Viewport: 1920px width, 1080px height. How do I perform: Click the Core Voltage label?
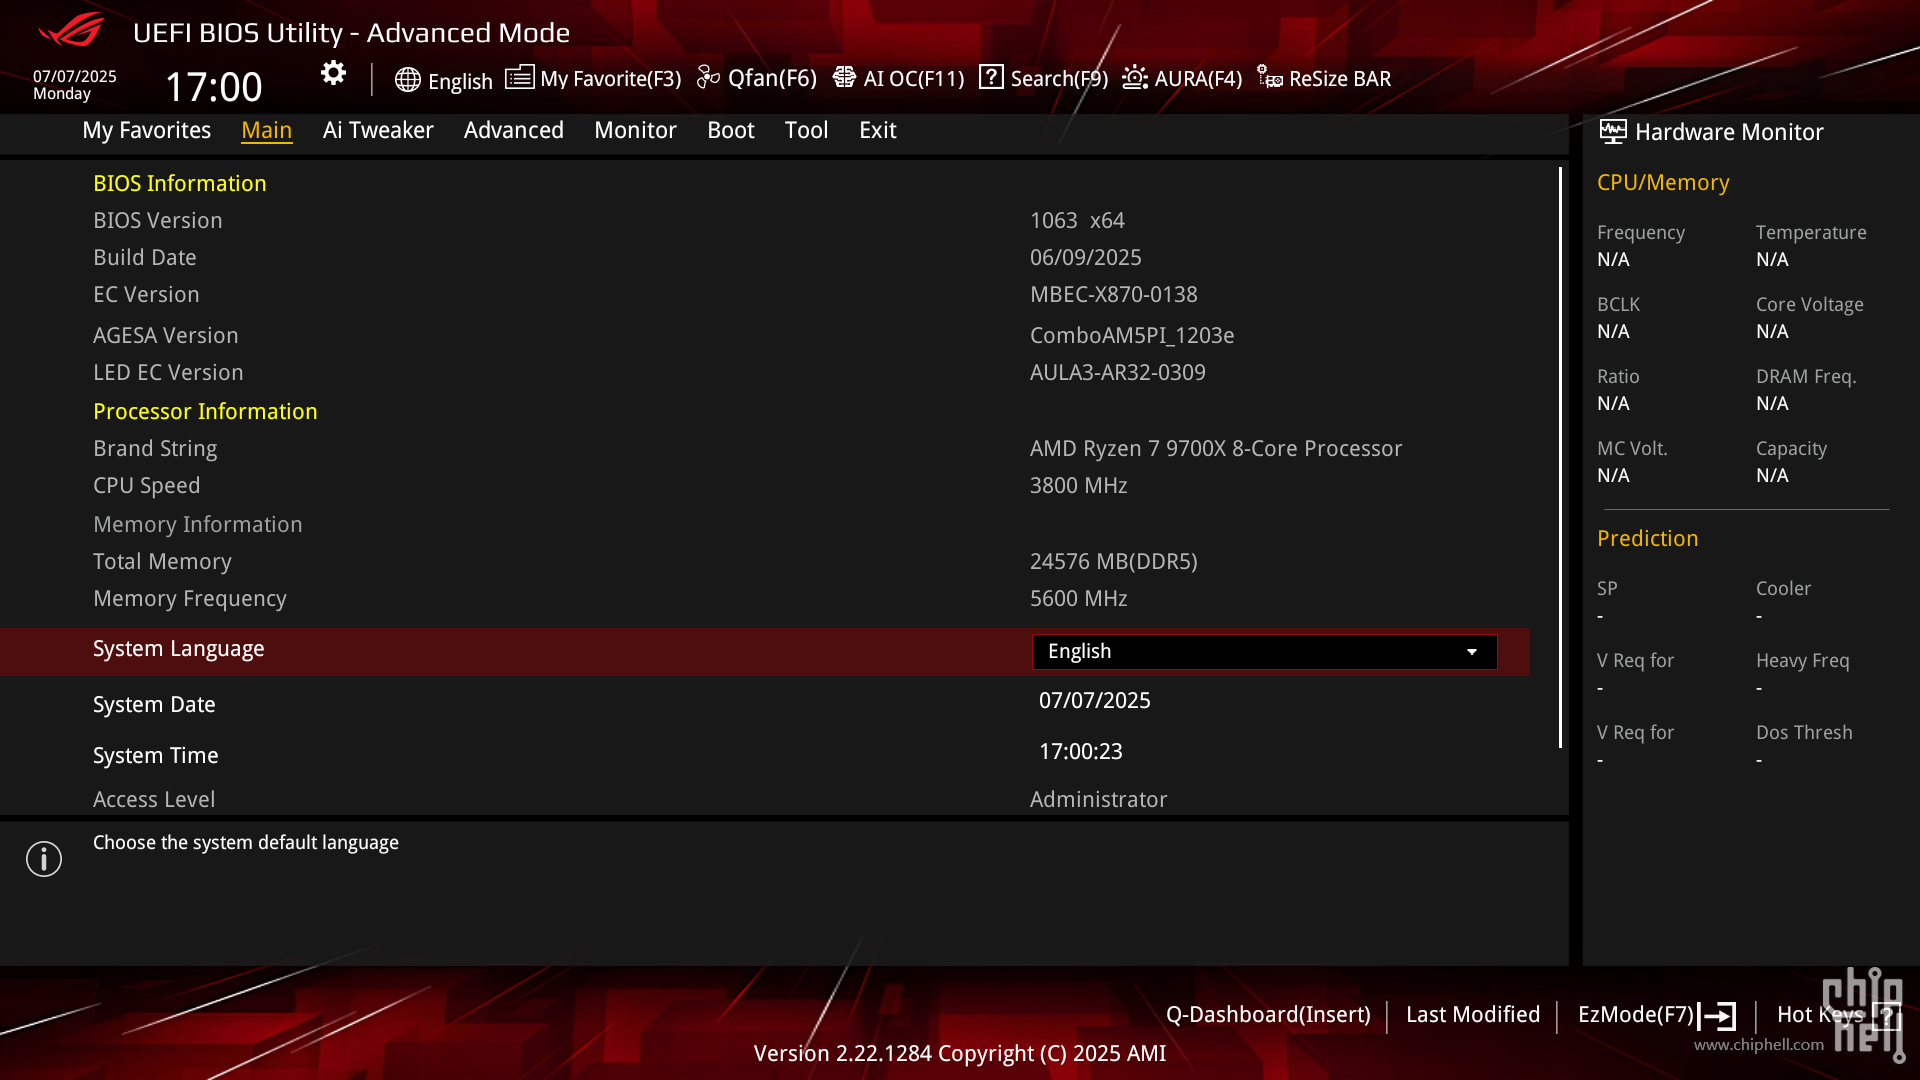[x=1809, y=304]
